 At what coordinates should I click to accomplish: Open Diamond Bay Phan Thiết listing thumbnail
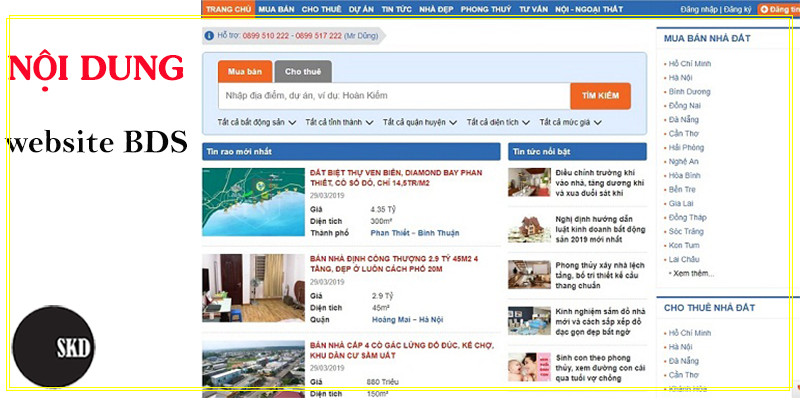[x=254, y=202]
